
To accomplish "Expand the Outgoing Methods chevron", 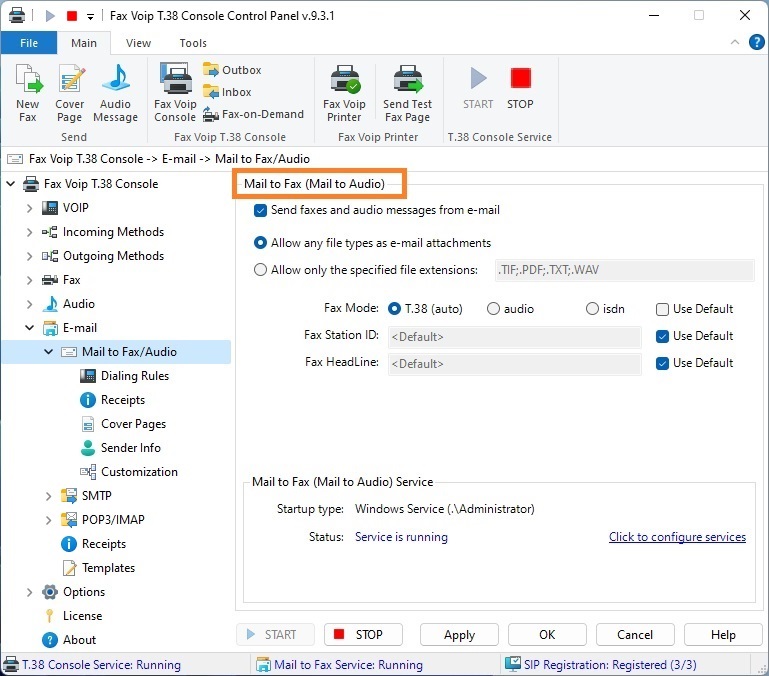I will click(29, 256).
